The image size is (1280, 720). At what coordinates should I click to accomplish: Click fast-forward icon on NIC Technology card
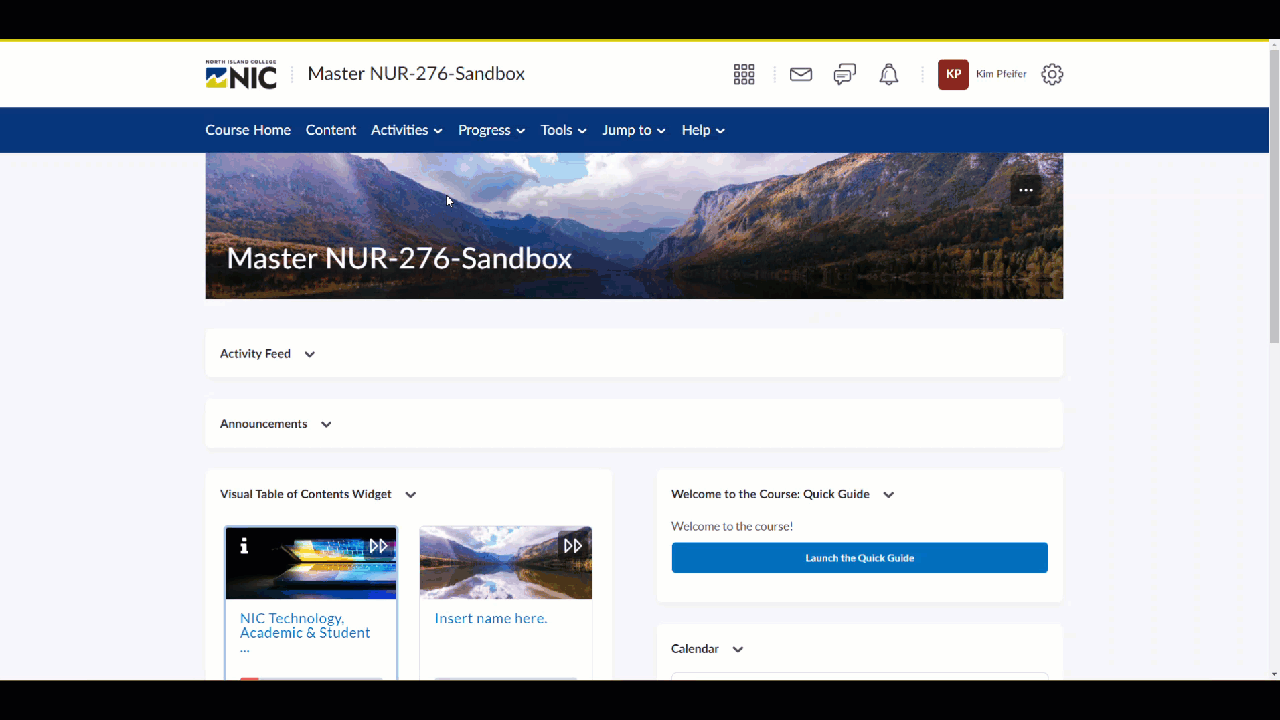[379, 546]
